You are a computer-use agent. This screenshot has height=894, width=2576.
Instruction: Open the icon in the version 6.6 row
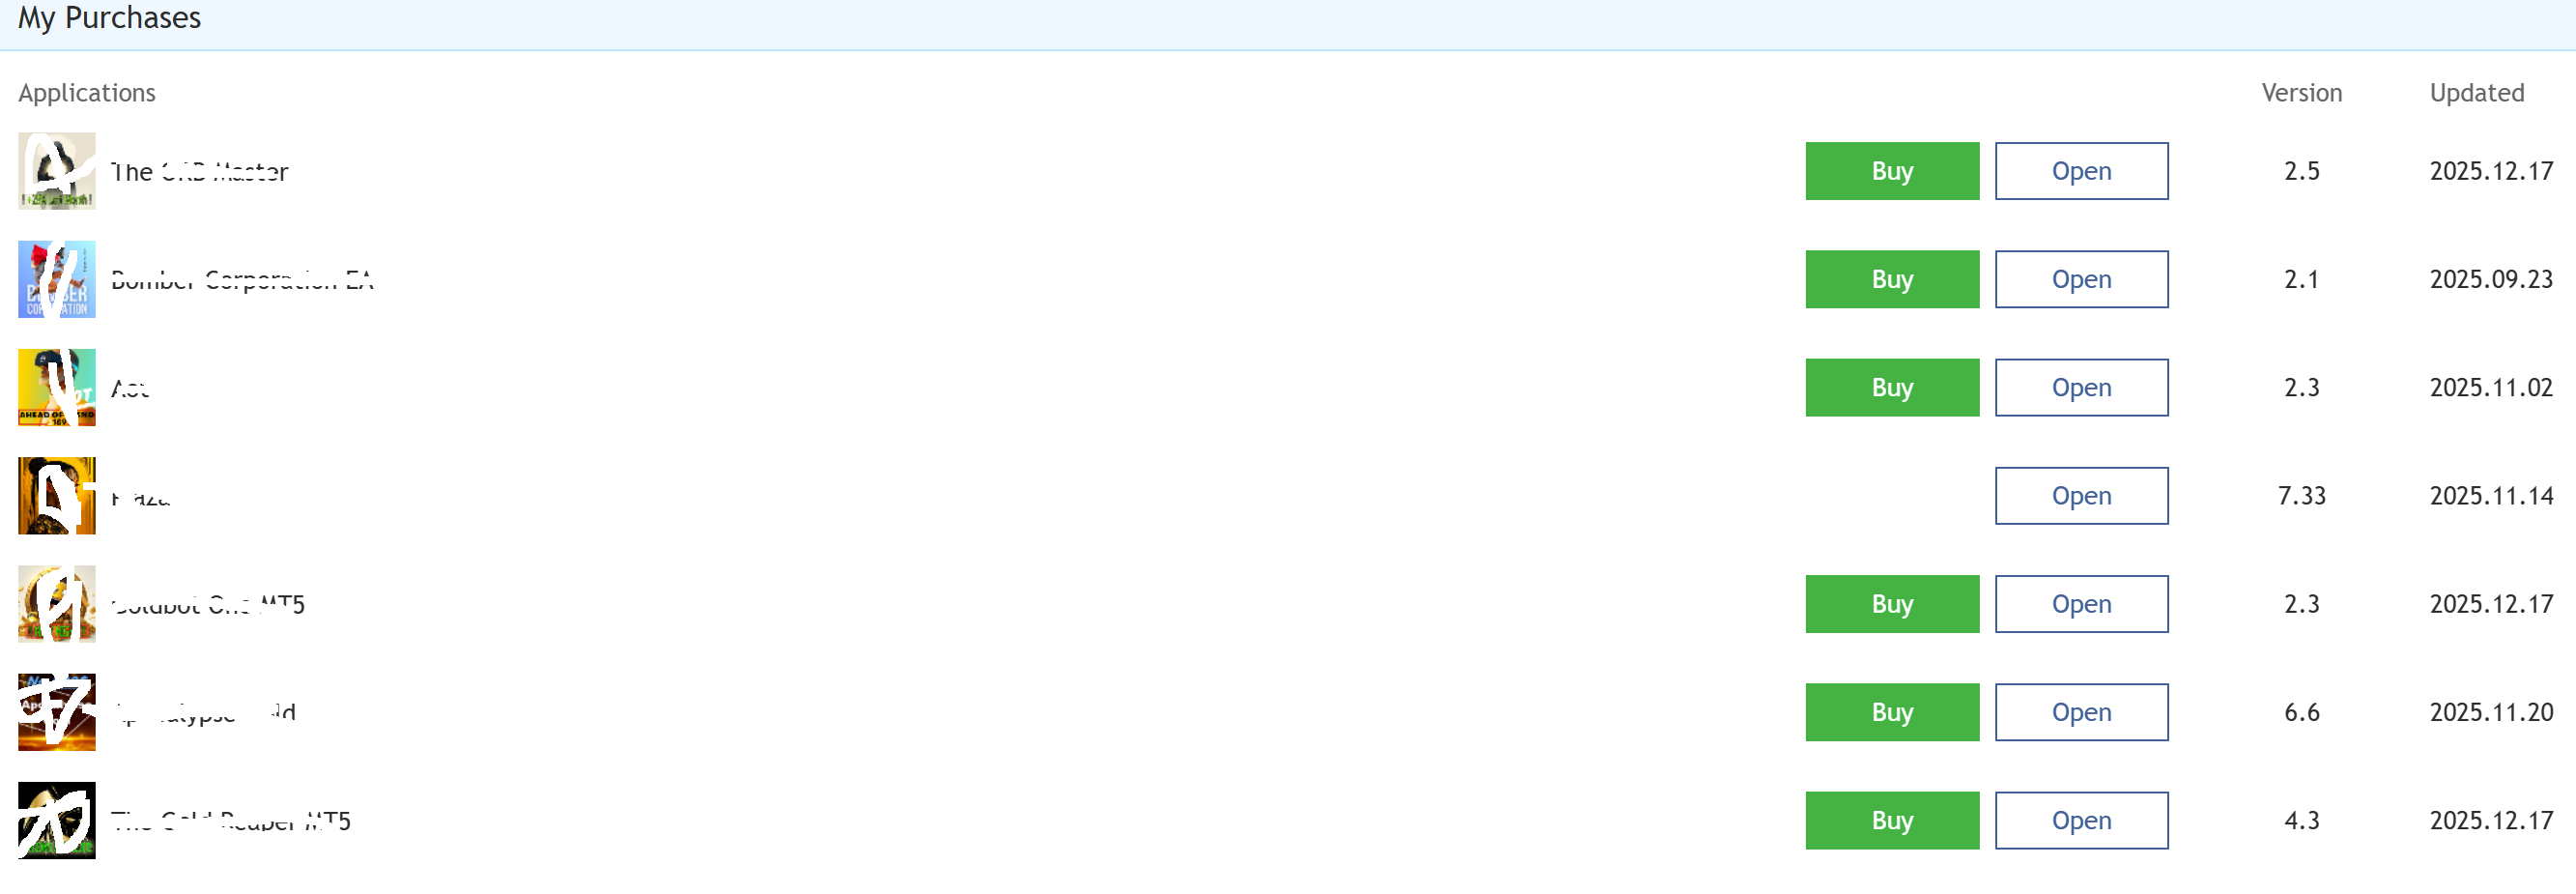(57, 712)
